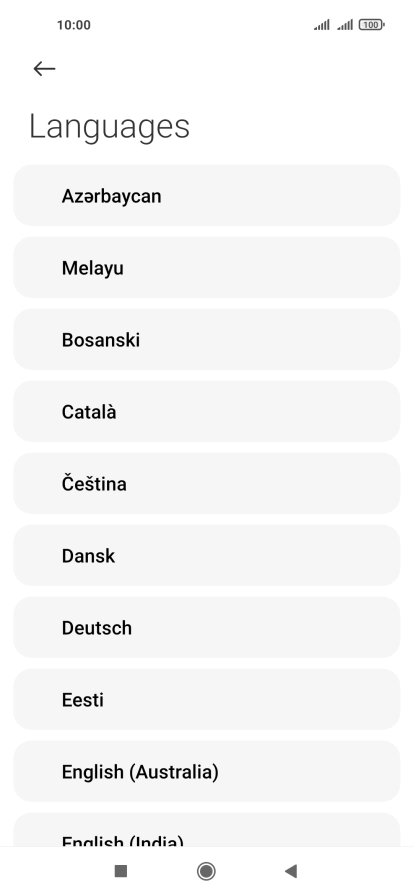The height and width of the screenshot is (896, 413).
Task: Tap the back arrow icon
Action: [x=44, y=69]
